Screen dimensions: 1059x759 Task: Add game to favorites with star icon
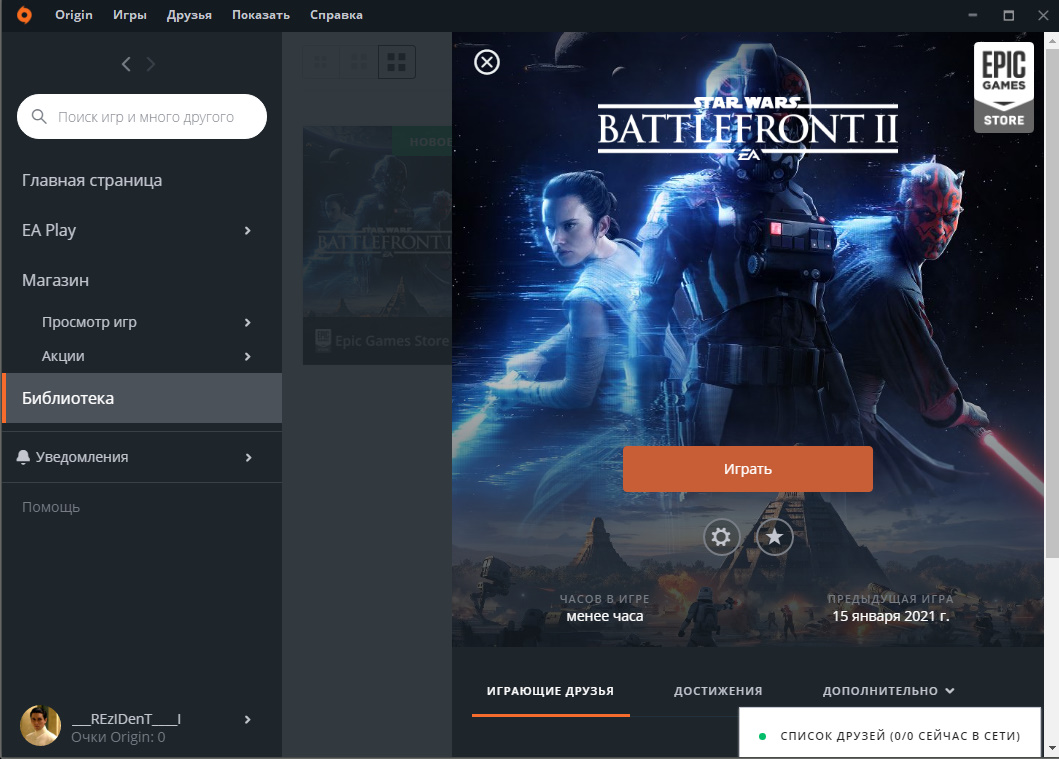point(775,537)
